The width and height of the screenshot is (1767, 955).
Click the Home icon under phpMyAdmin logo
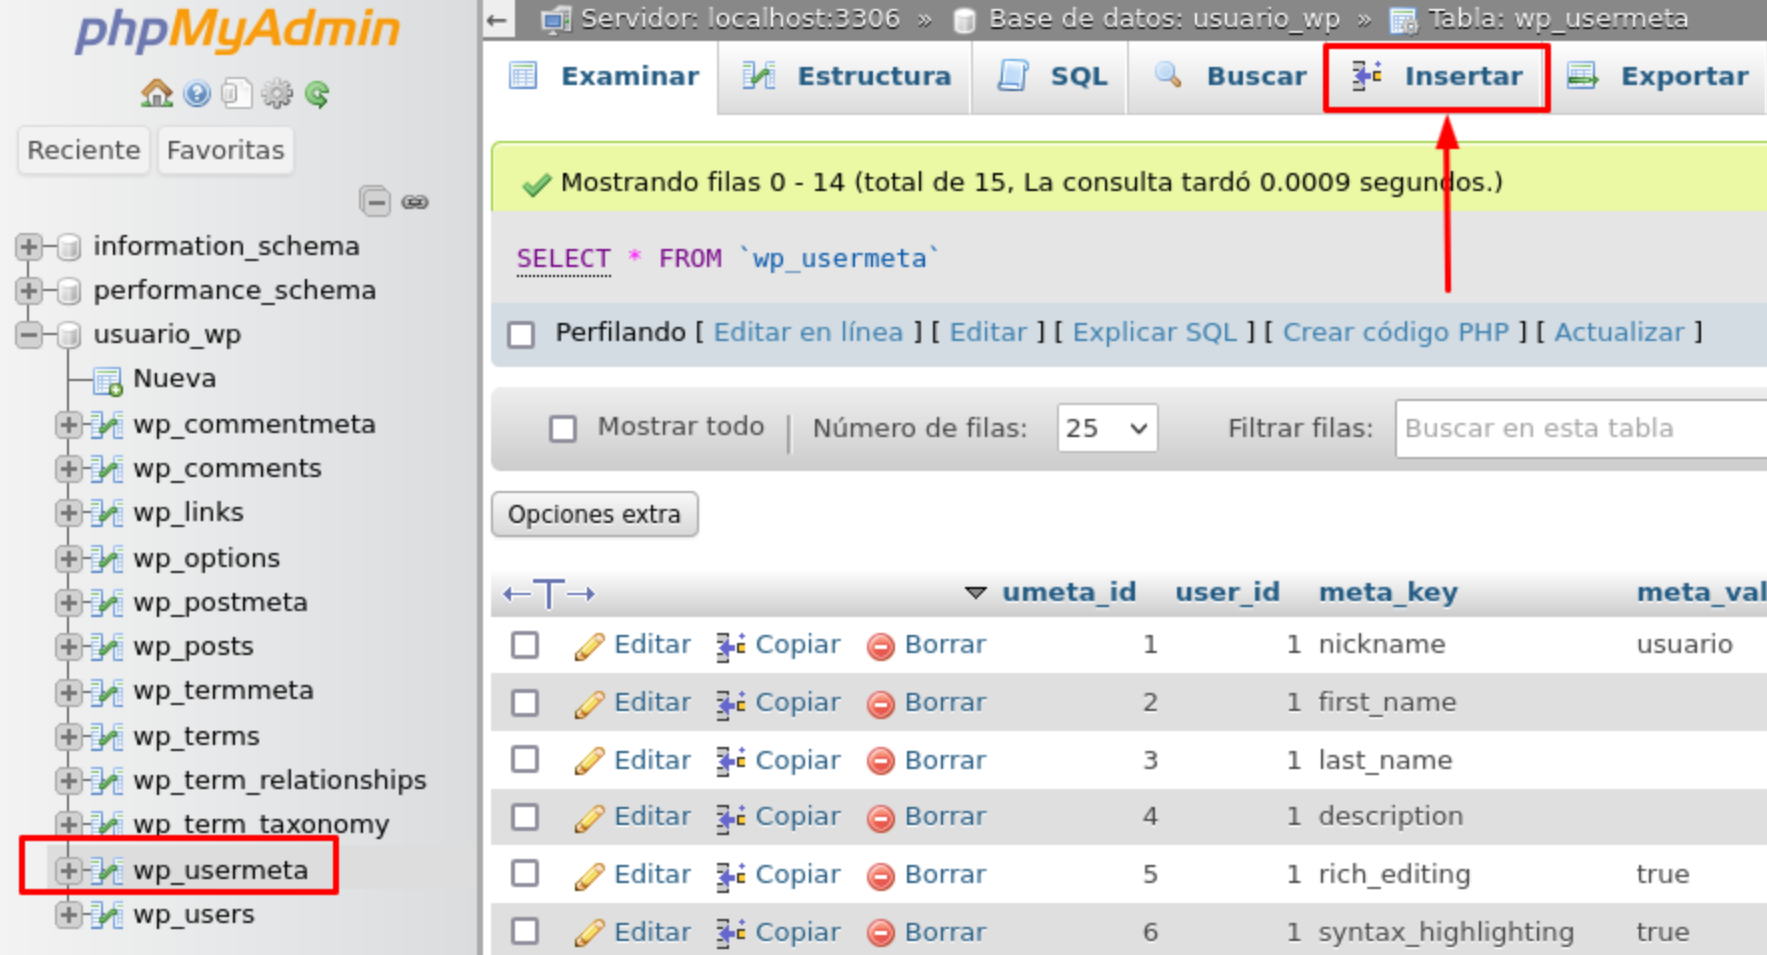[x=156, y=94]
